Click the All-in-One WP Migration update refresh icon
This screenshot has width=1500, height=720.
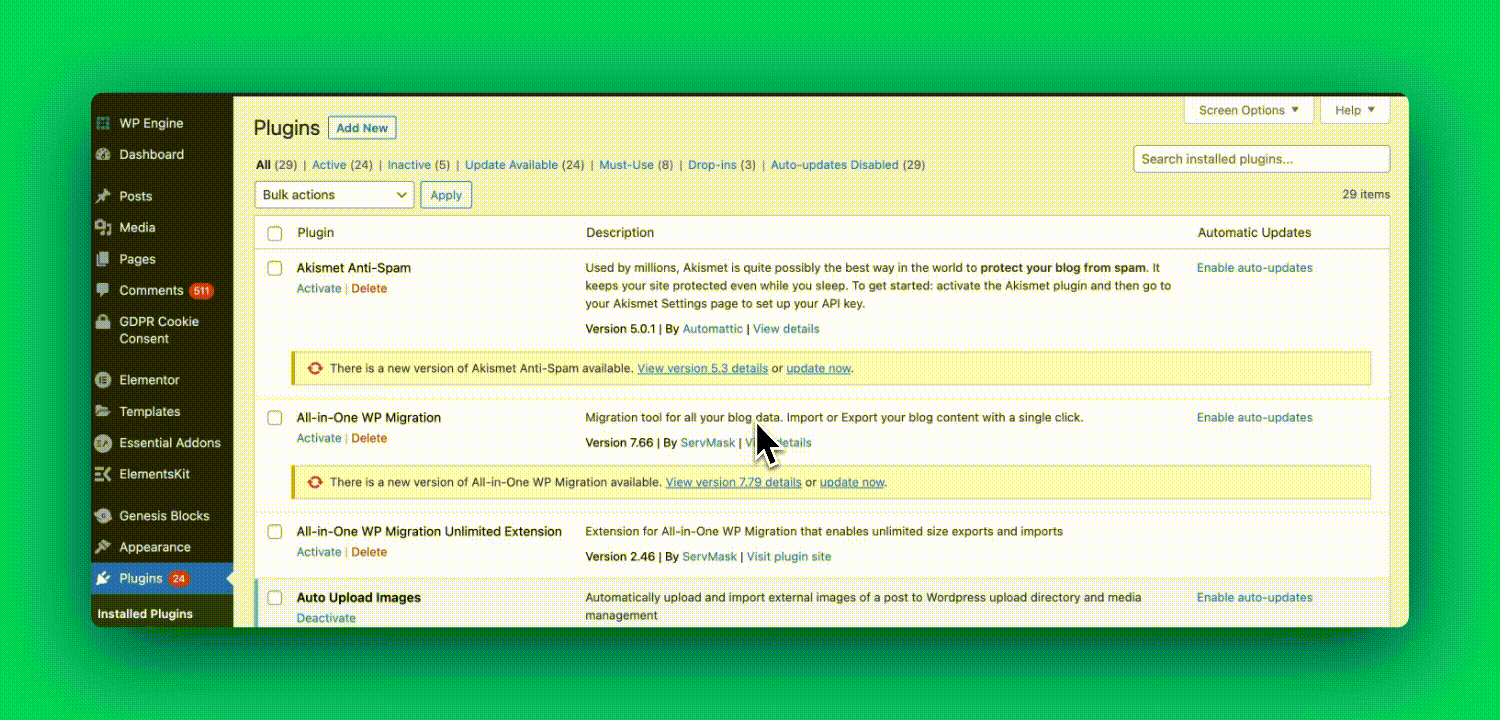click(x=315, y=482)
